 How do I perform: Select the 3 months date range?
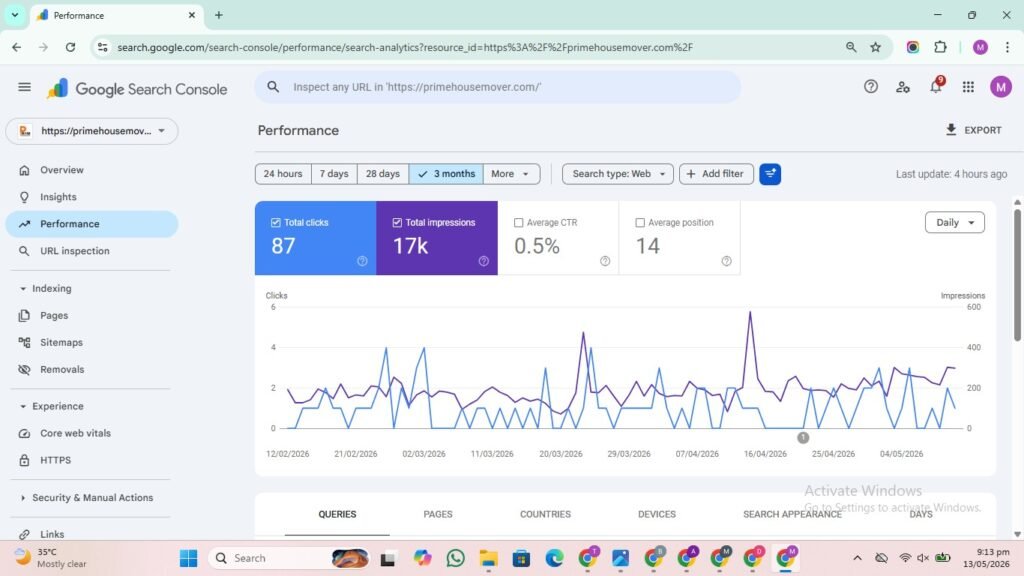pos(446,174)
